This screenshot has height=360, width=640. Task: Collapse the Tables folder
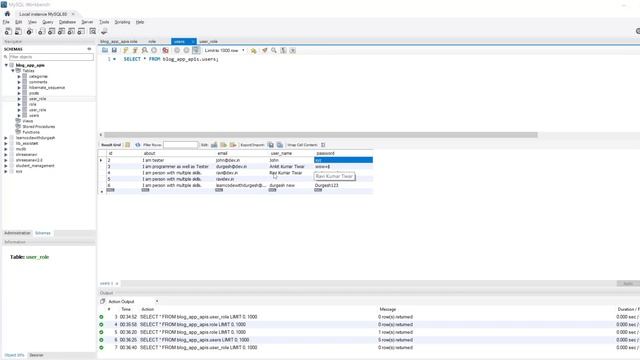point(13,71)
